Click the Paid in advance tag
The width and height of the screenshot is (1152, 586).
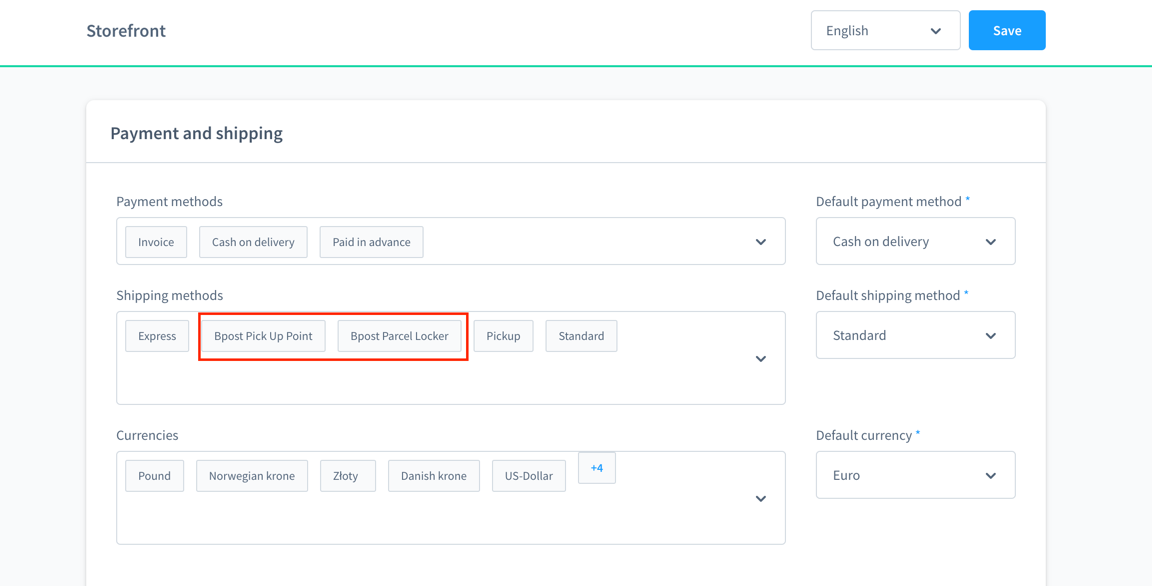[371, 242]
